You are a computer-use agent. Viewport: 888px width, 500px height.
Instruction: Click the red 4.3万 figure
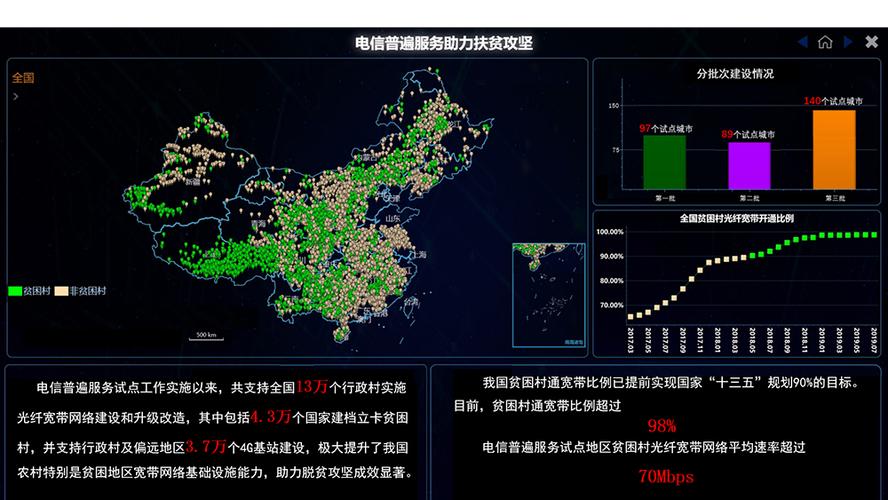[x=271, y=417]
